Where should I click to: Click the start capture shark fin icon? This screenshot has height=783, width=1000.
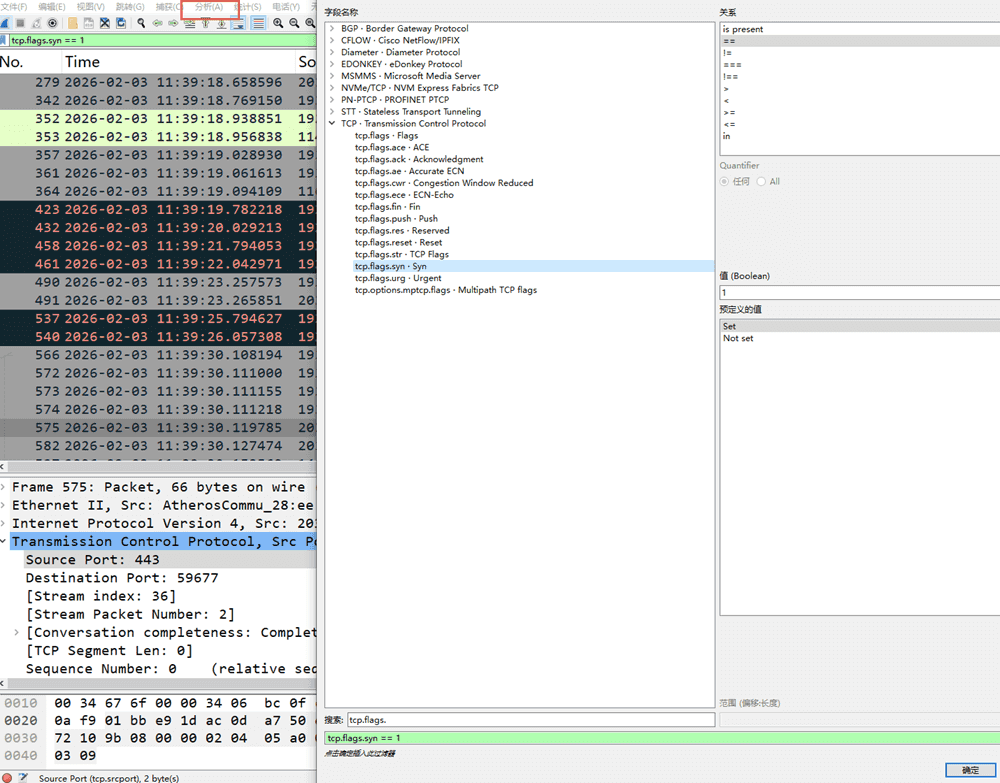coord(5,23)
